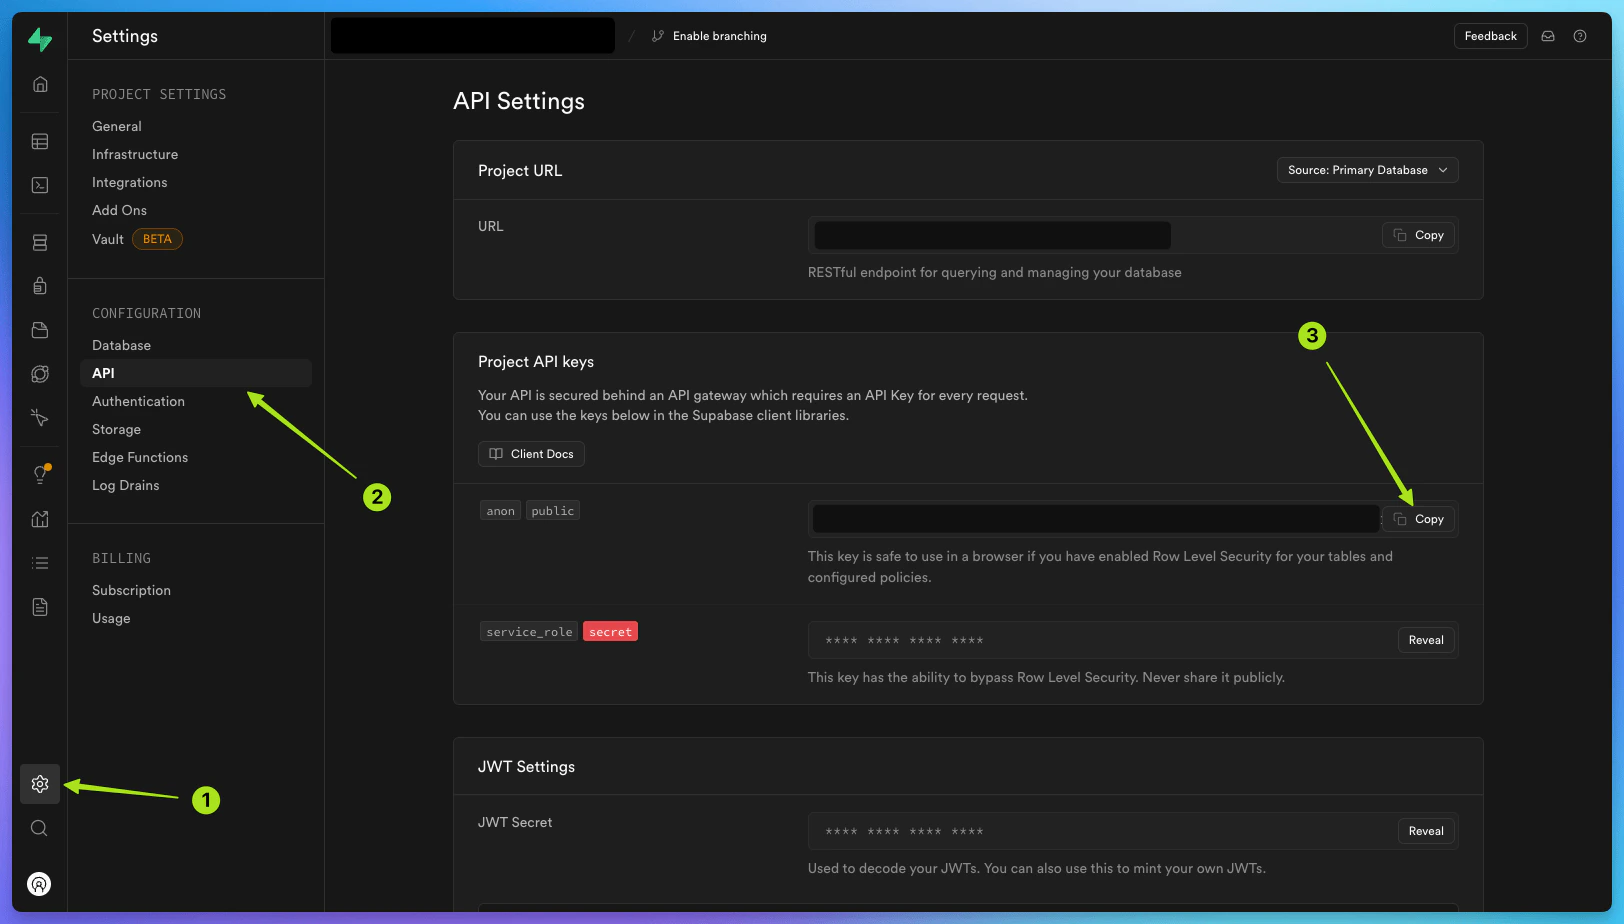Open the Advisors lightbulb icon
The height and width of the screenshot is (924, 1624).
coord(39,473)
